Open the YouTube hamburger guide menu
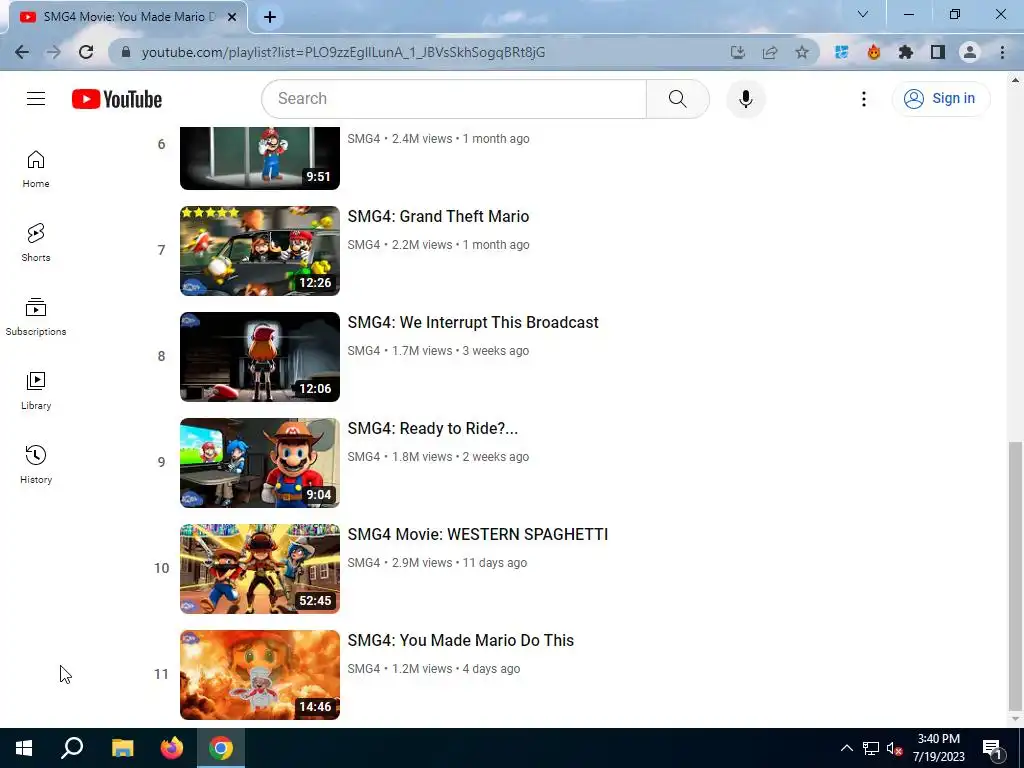The width and height of the screenshot is (1024, 768). click(36, 99)
